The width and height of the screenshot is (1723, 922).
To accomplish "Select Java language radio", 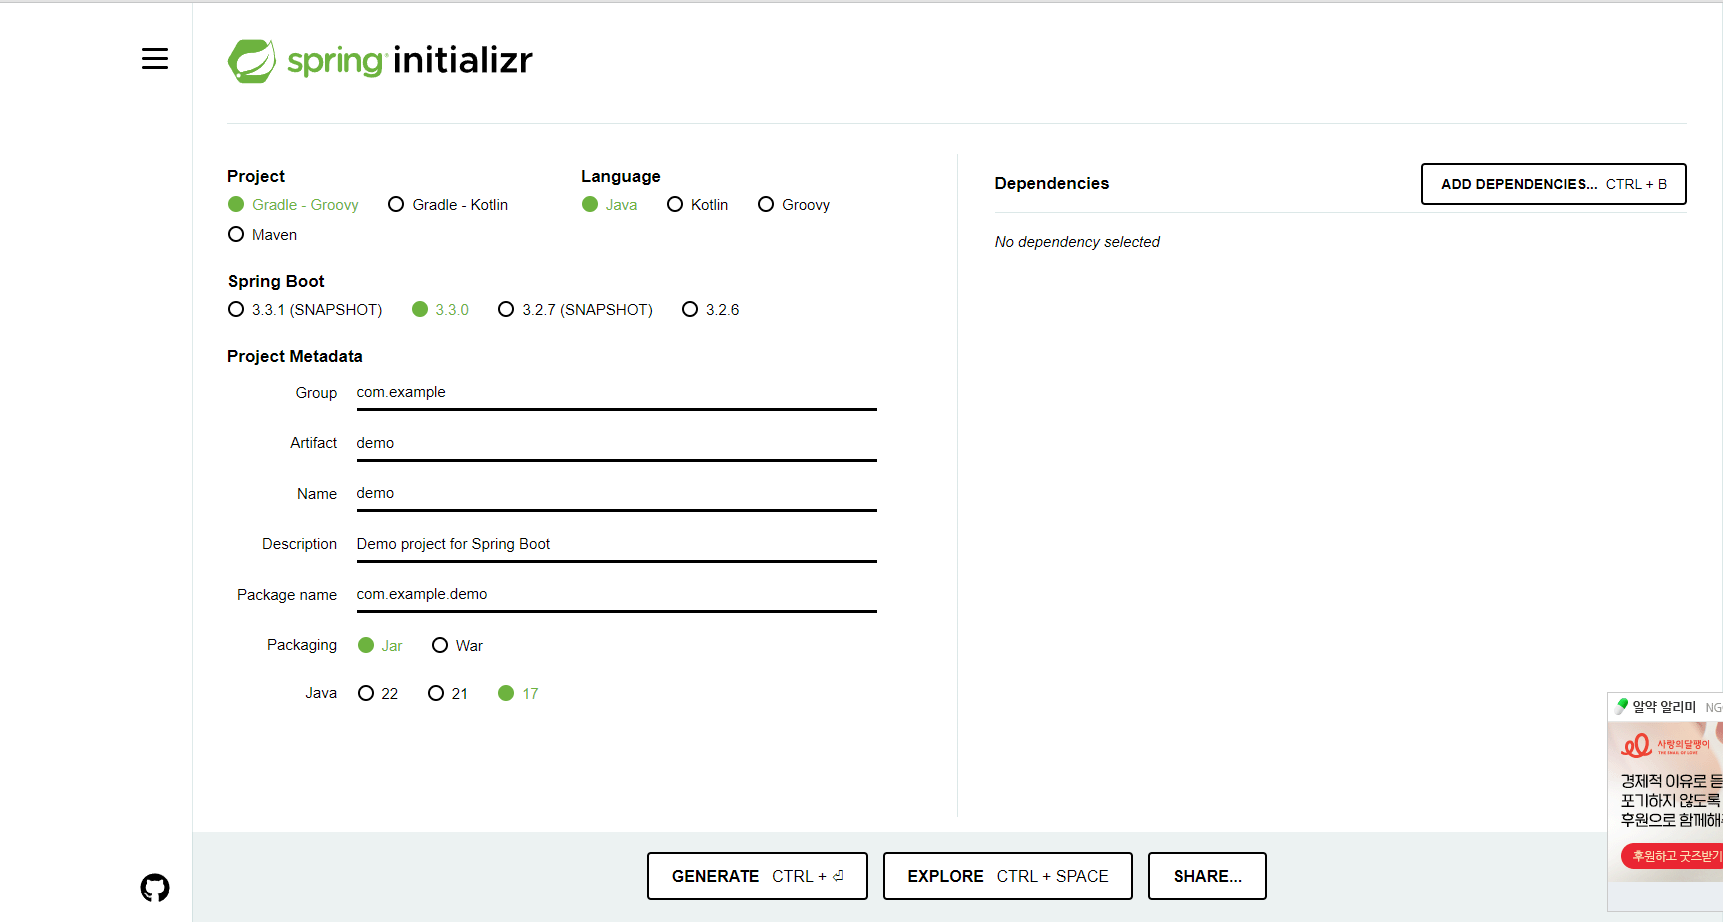I will (x=609, y=204).
